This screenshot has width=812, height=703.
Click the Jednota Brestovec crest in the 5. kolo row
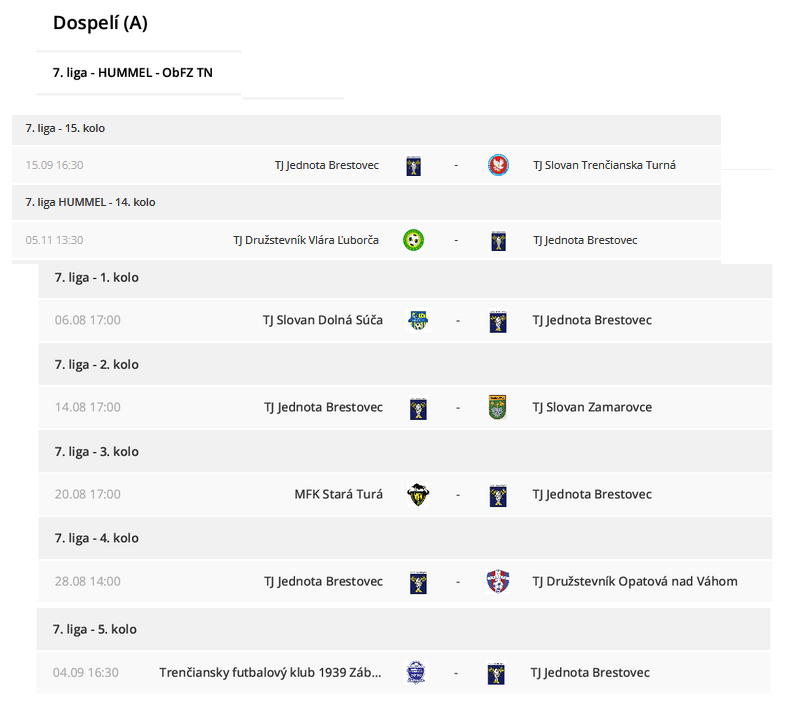coord(496,673)
